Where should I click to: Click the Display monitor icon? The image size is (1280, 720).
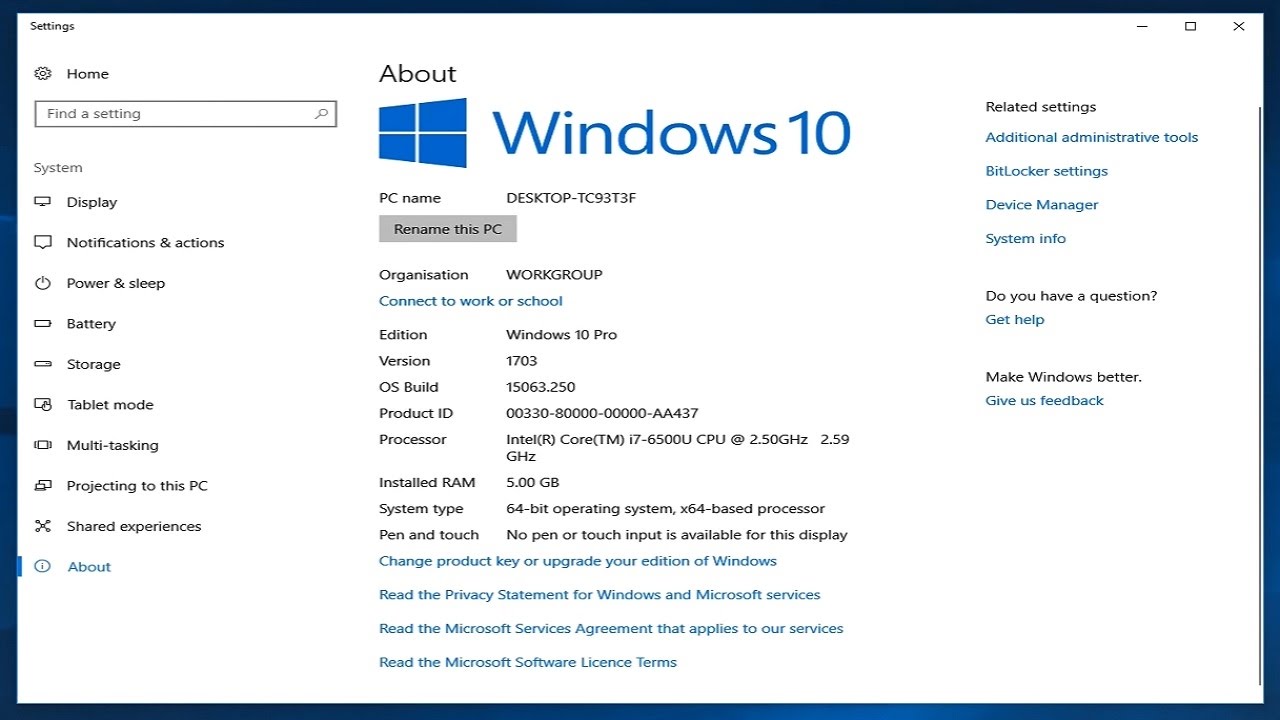point(43,202)
